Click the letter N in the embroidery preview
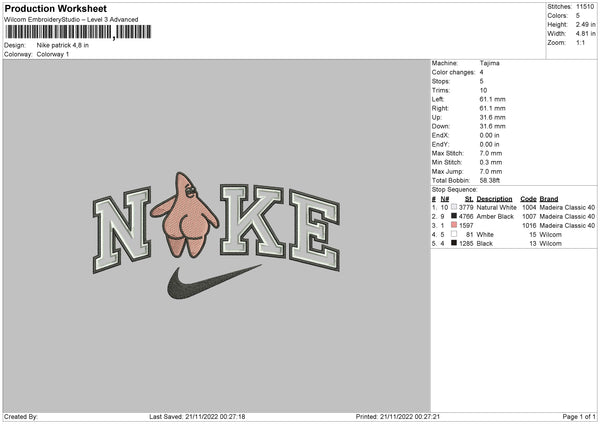Screen dimensions: 600x424 [x=122, y=230]
